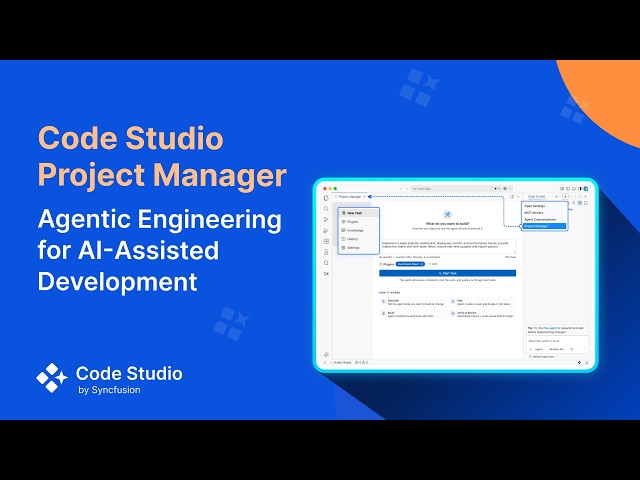
Task: Click the split editor icon beside tab bar
Action: click(512, 197)
